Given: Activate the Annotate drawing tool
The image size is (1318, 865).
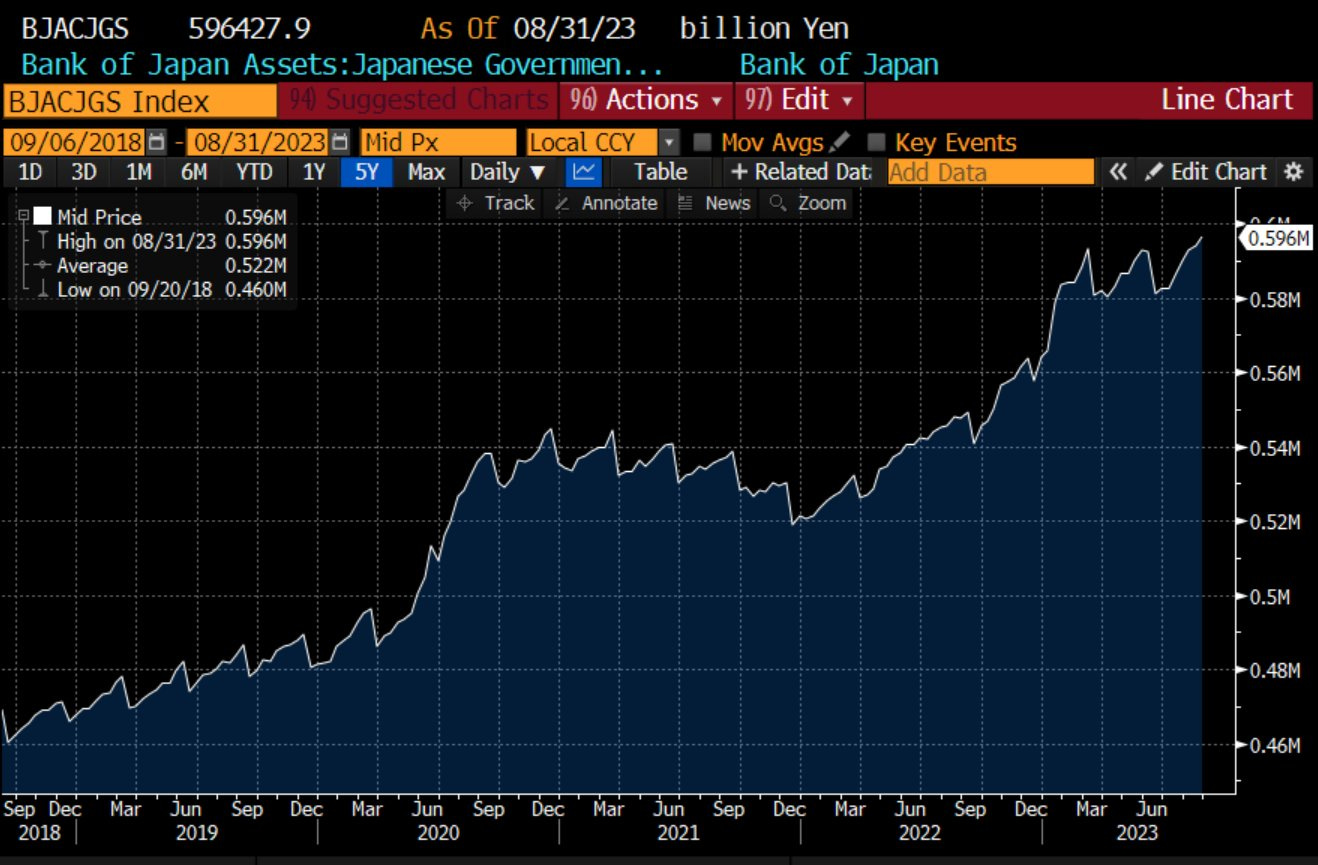Looking at the screenshot, I should coord(606,203).
